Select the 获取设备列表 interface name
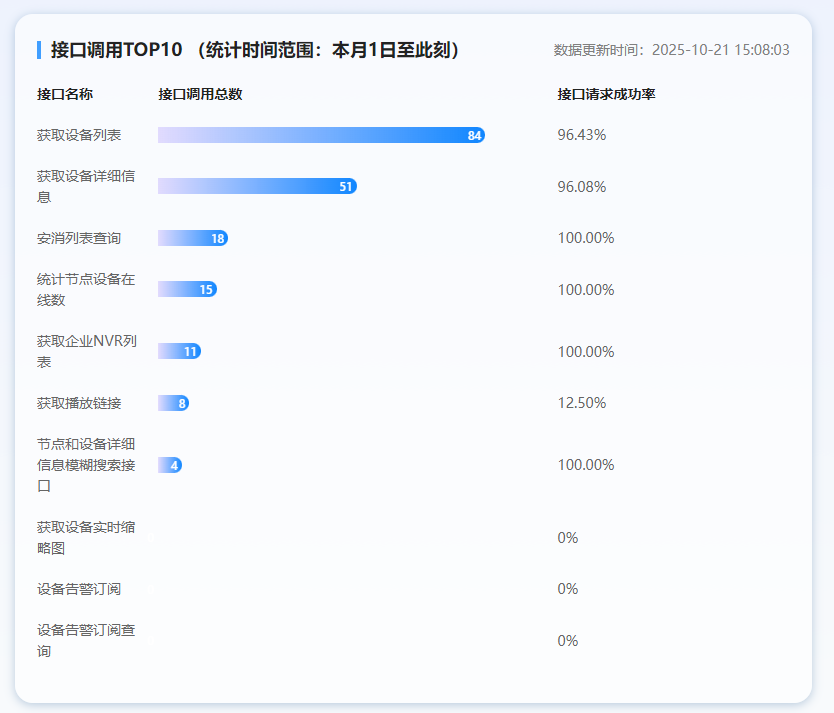 coord(79,135)
